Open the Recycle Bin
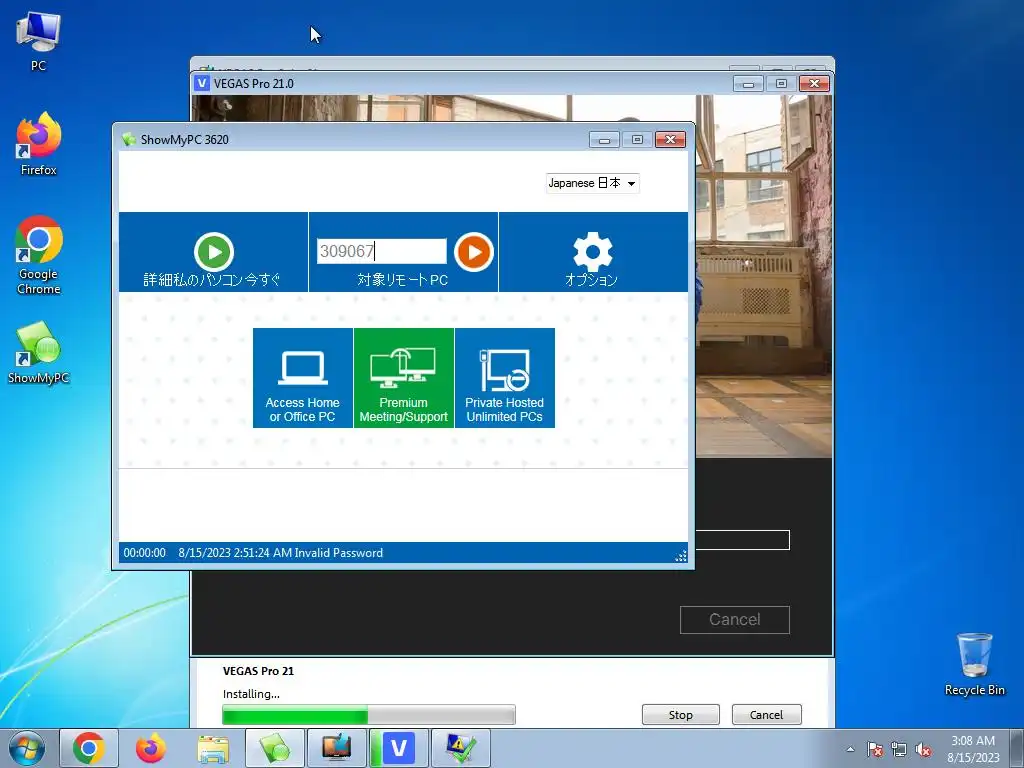 click(x=974, y=664)
